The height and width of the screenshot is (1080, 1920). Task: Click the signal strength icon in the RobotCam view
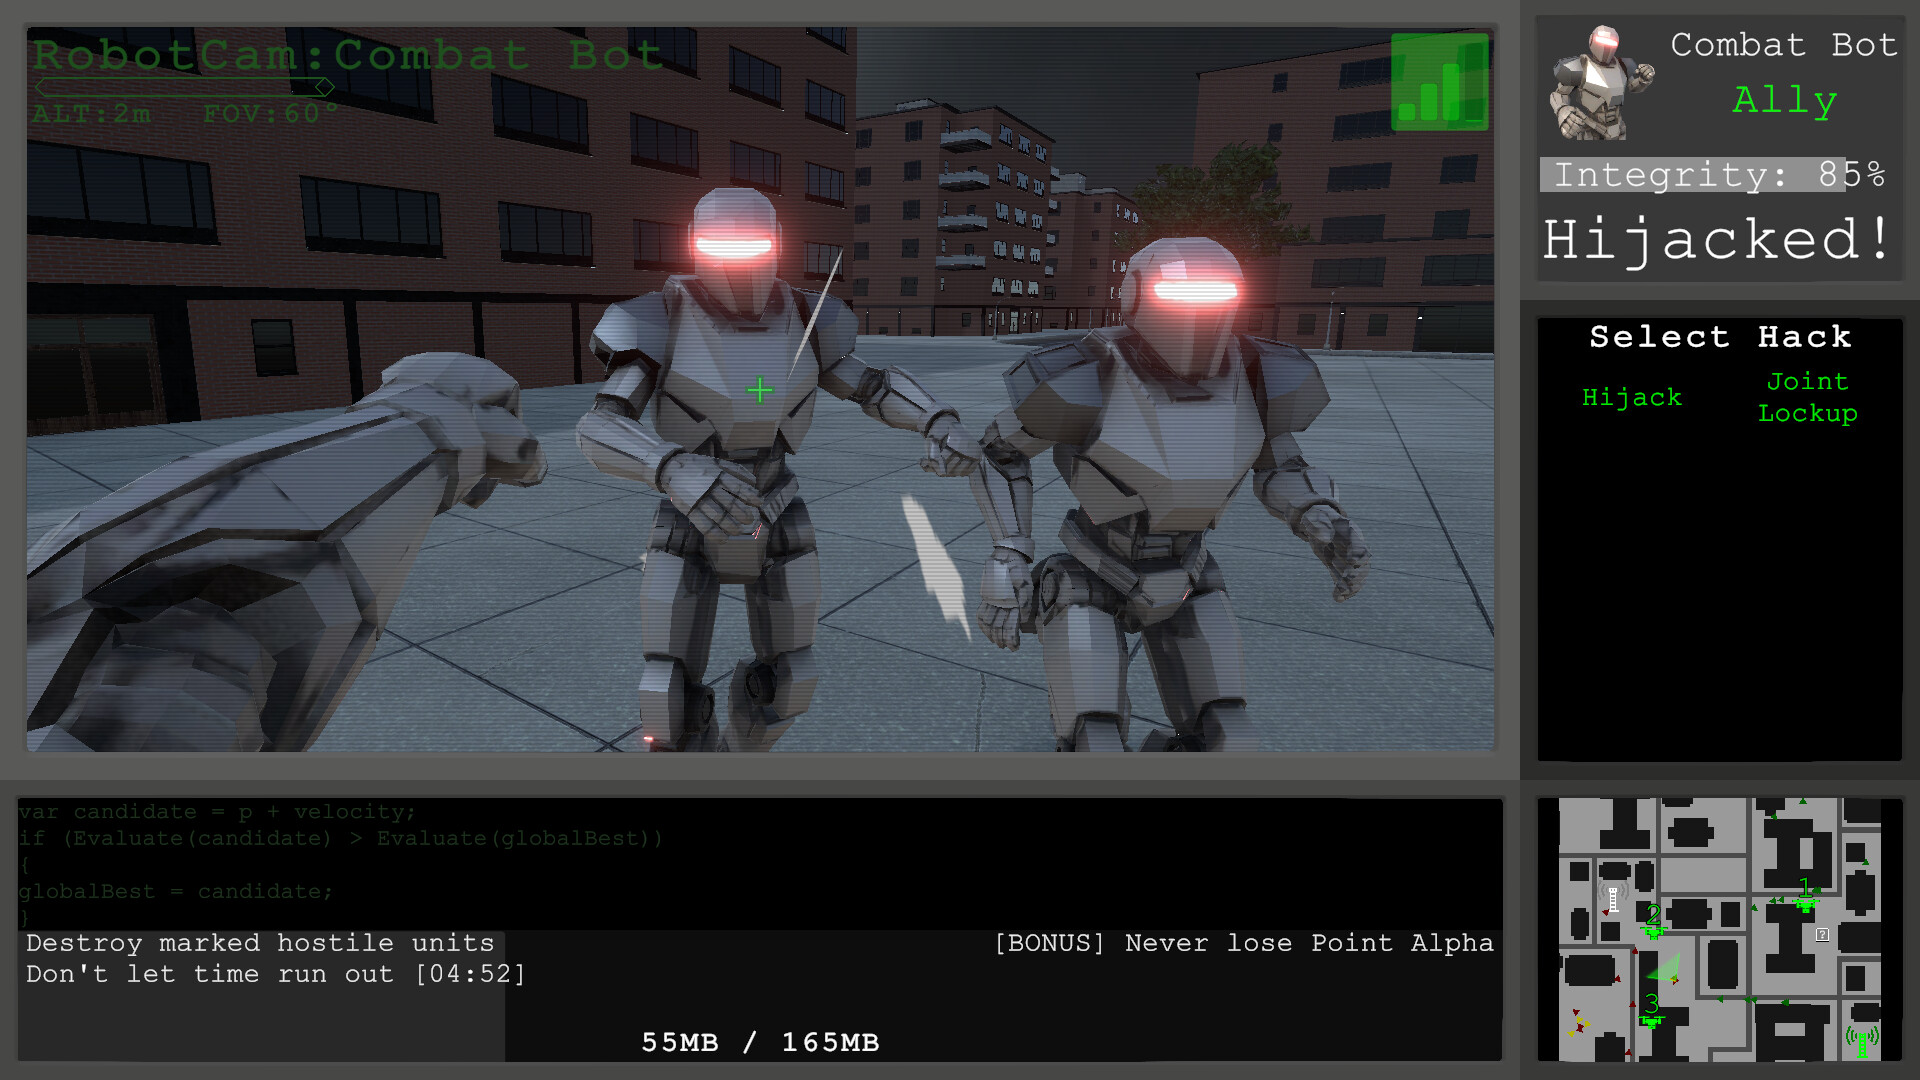[x=1440, y=82]
